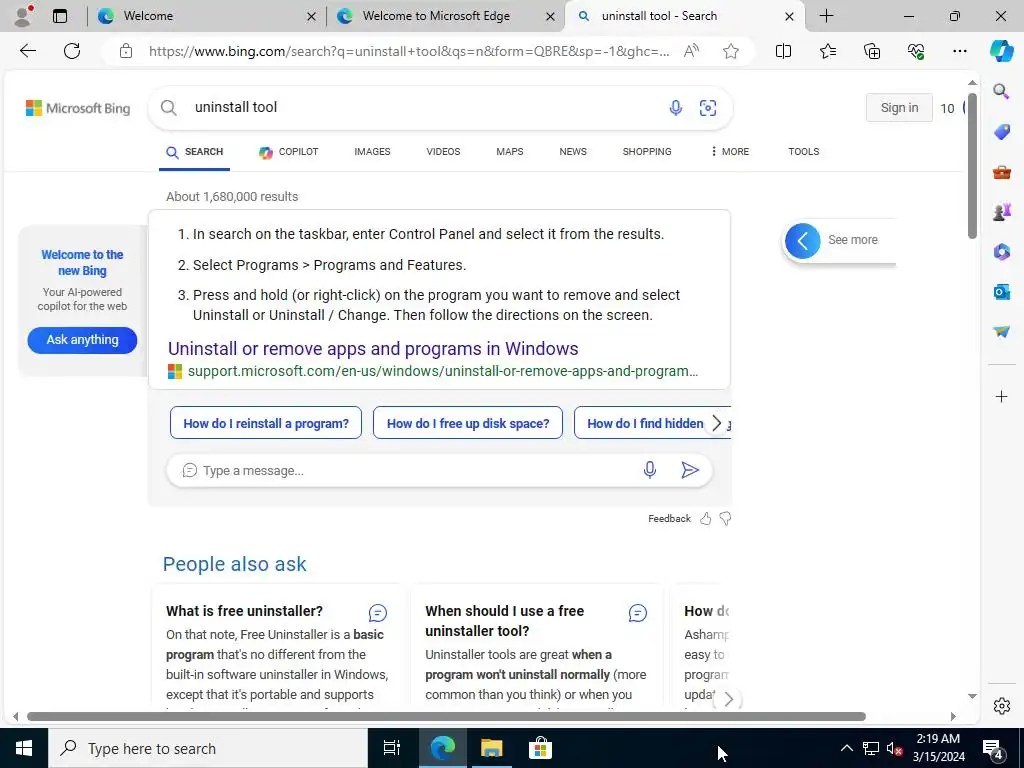Open Task View on taskbar
The image size is (1024, 768).
click(392, 748)
